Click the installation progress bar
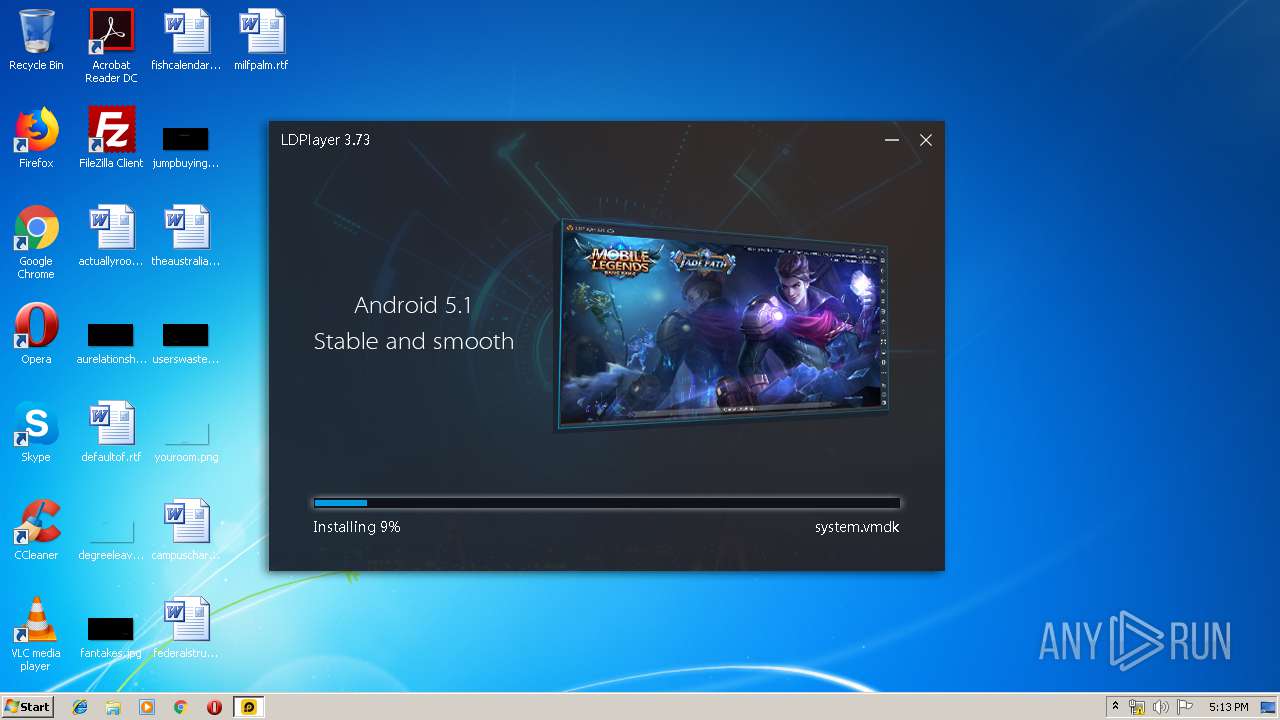This screenshot has width=1280, height=720. [x=607, y=503]
